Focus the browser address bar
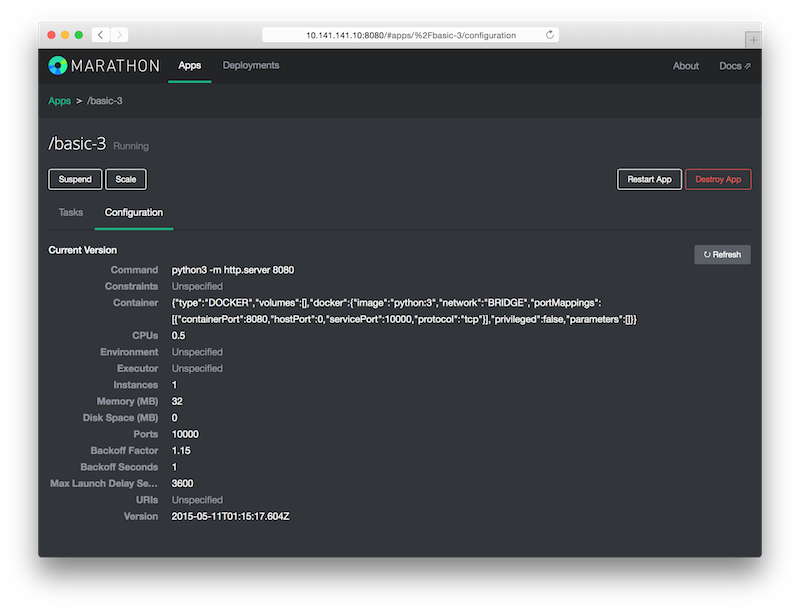The width and height of the screenshot is (800, 612). 410,35
